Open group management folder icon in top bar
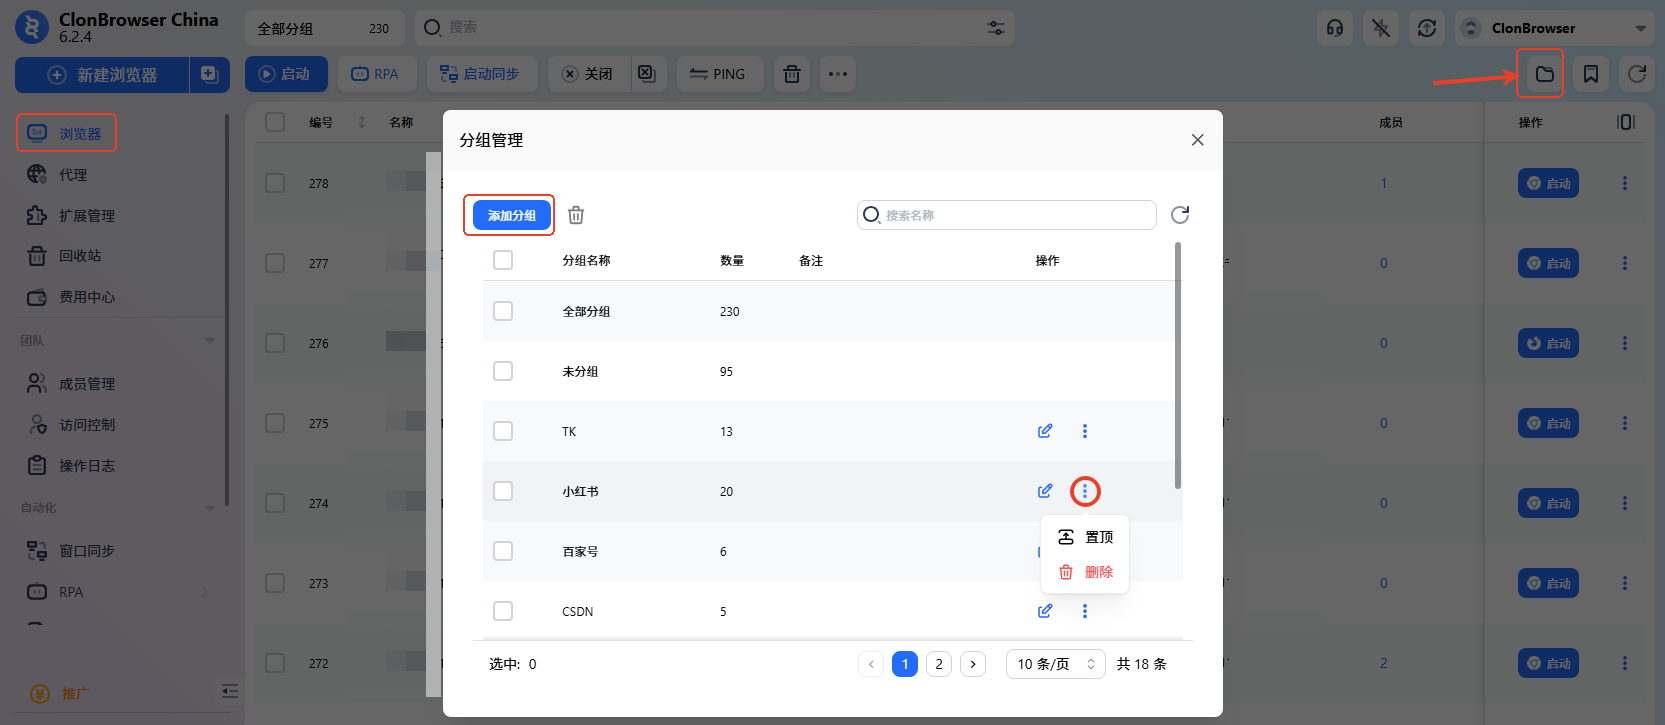The width and height of the screenshot is (1665, 725). click(1545, 74)
